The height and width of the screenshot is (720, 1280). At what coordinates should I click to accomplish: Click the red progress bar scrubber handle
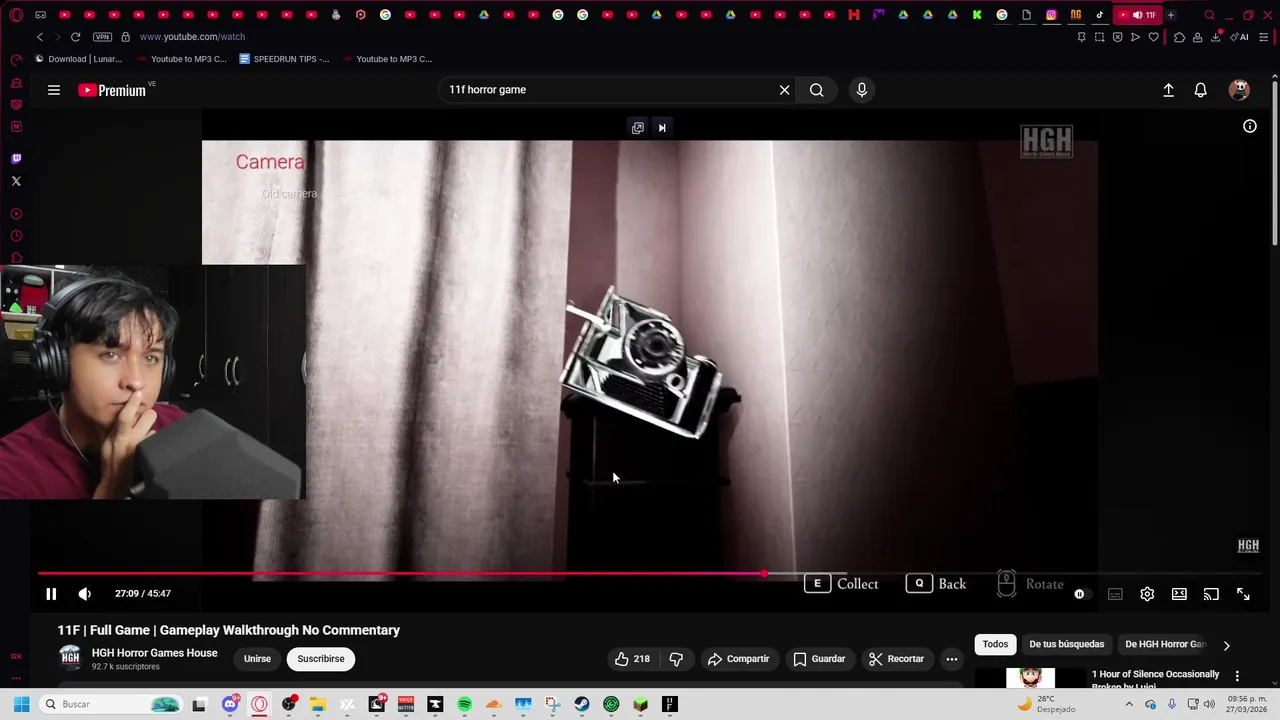coord(764,574)
